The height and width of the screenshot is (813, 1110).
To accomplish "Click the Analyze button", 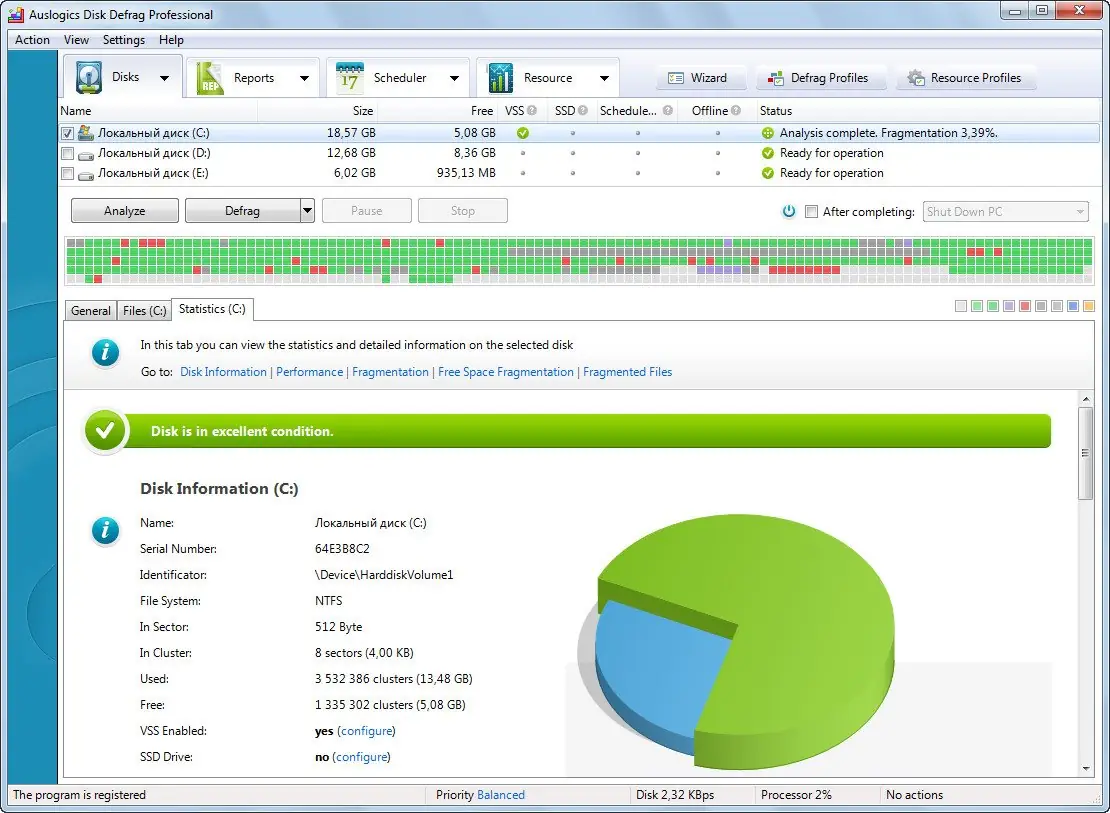I will point(125,210).
